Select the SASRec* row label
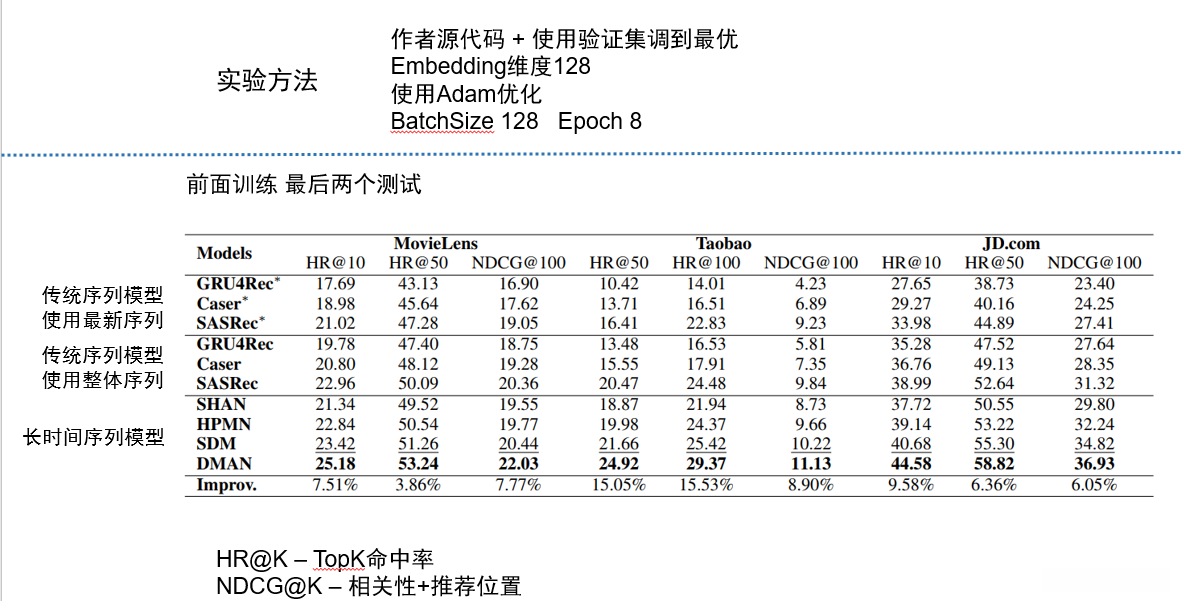The height and width of the screenshot is (601, 1182). (231, 323)
